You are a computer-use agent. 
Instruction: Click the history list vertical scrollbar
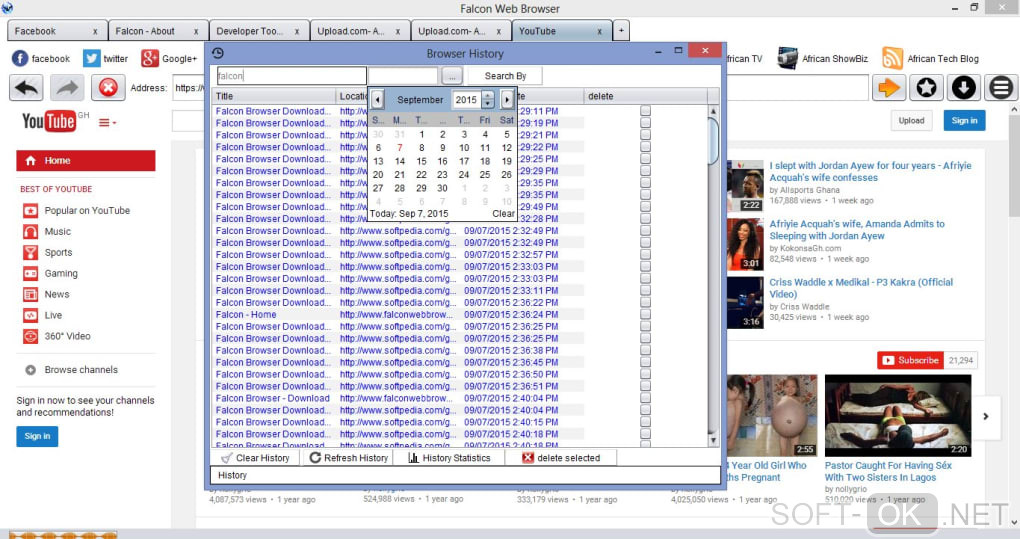(x=713, y=276)
